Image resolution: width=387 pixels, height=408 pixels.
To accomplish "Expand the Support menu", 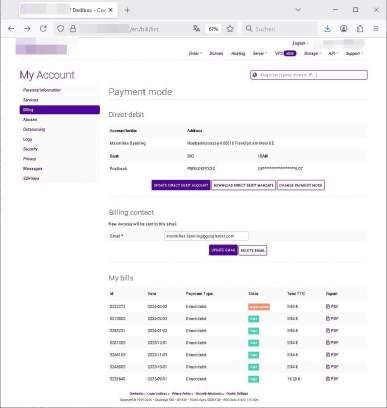I will (x=354, y=53).
